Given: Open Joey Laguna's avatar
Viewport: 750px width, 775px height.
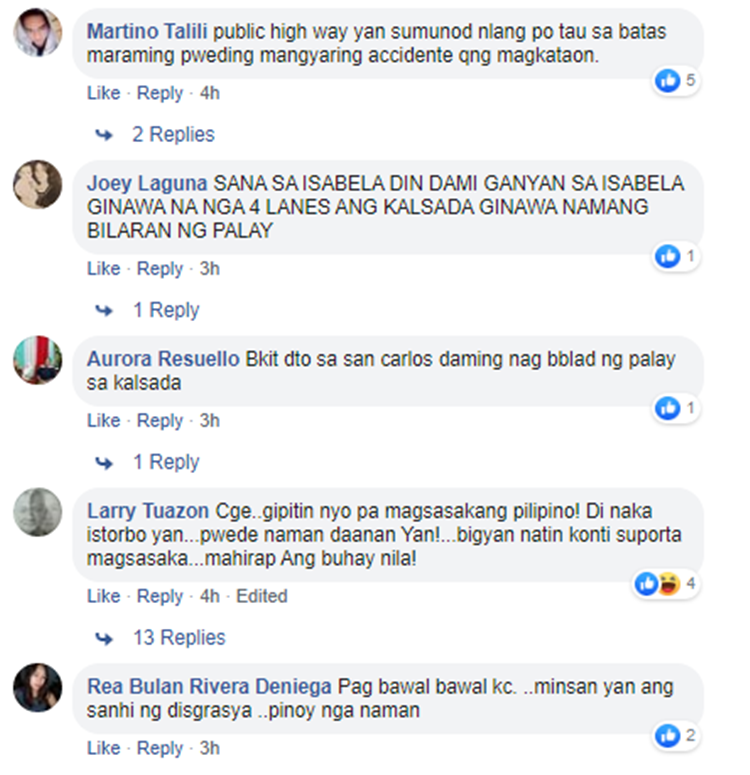Looking at the screenshot, I should (38, 184).
